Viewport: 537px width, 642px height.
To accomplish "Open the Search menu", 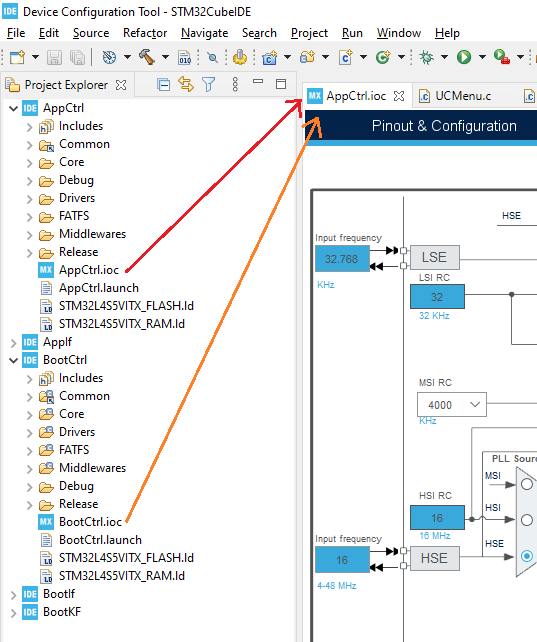I will pyautogui.click(x=259, y=33).
